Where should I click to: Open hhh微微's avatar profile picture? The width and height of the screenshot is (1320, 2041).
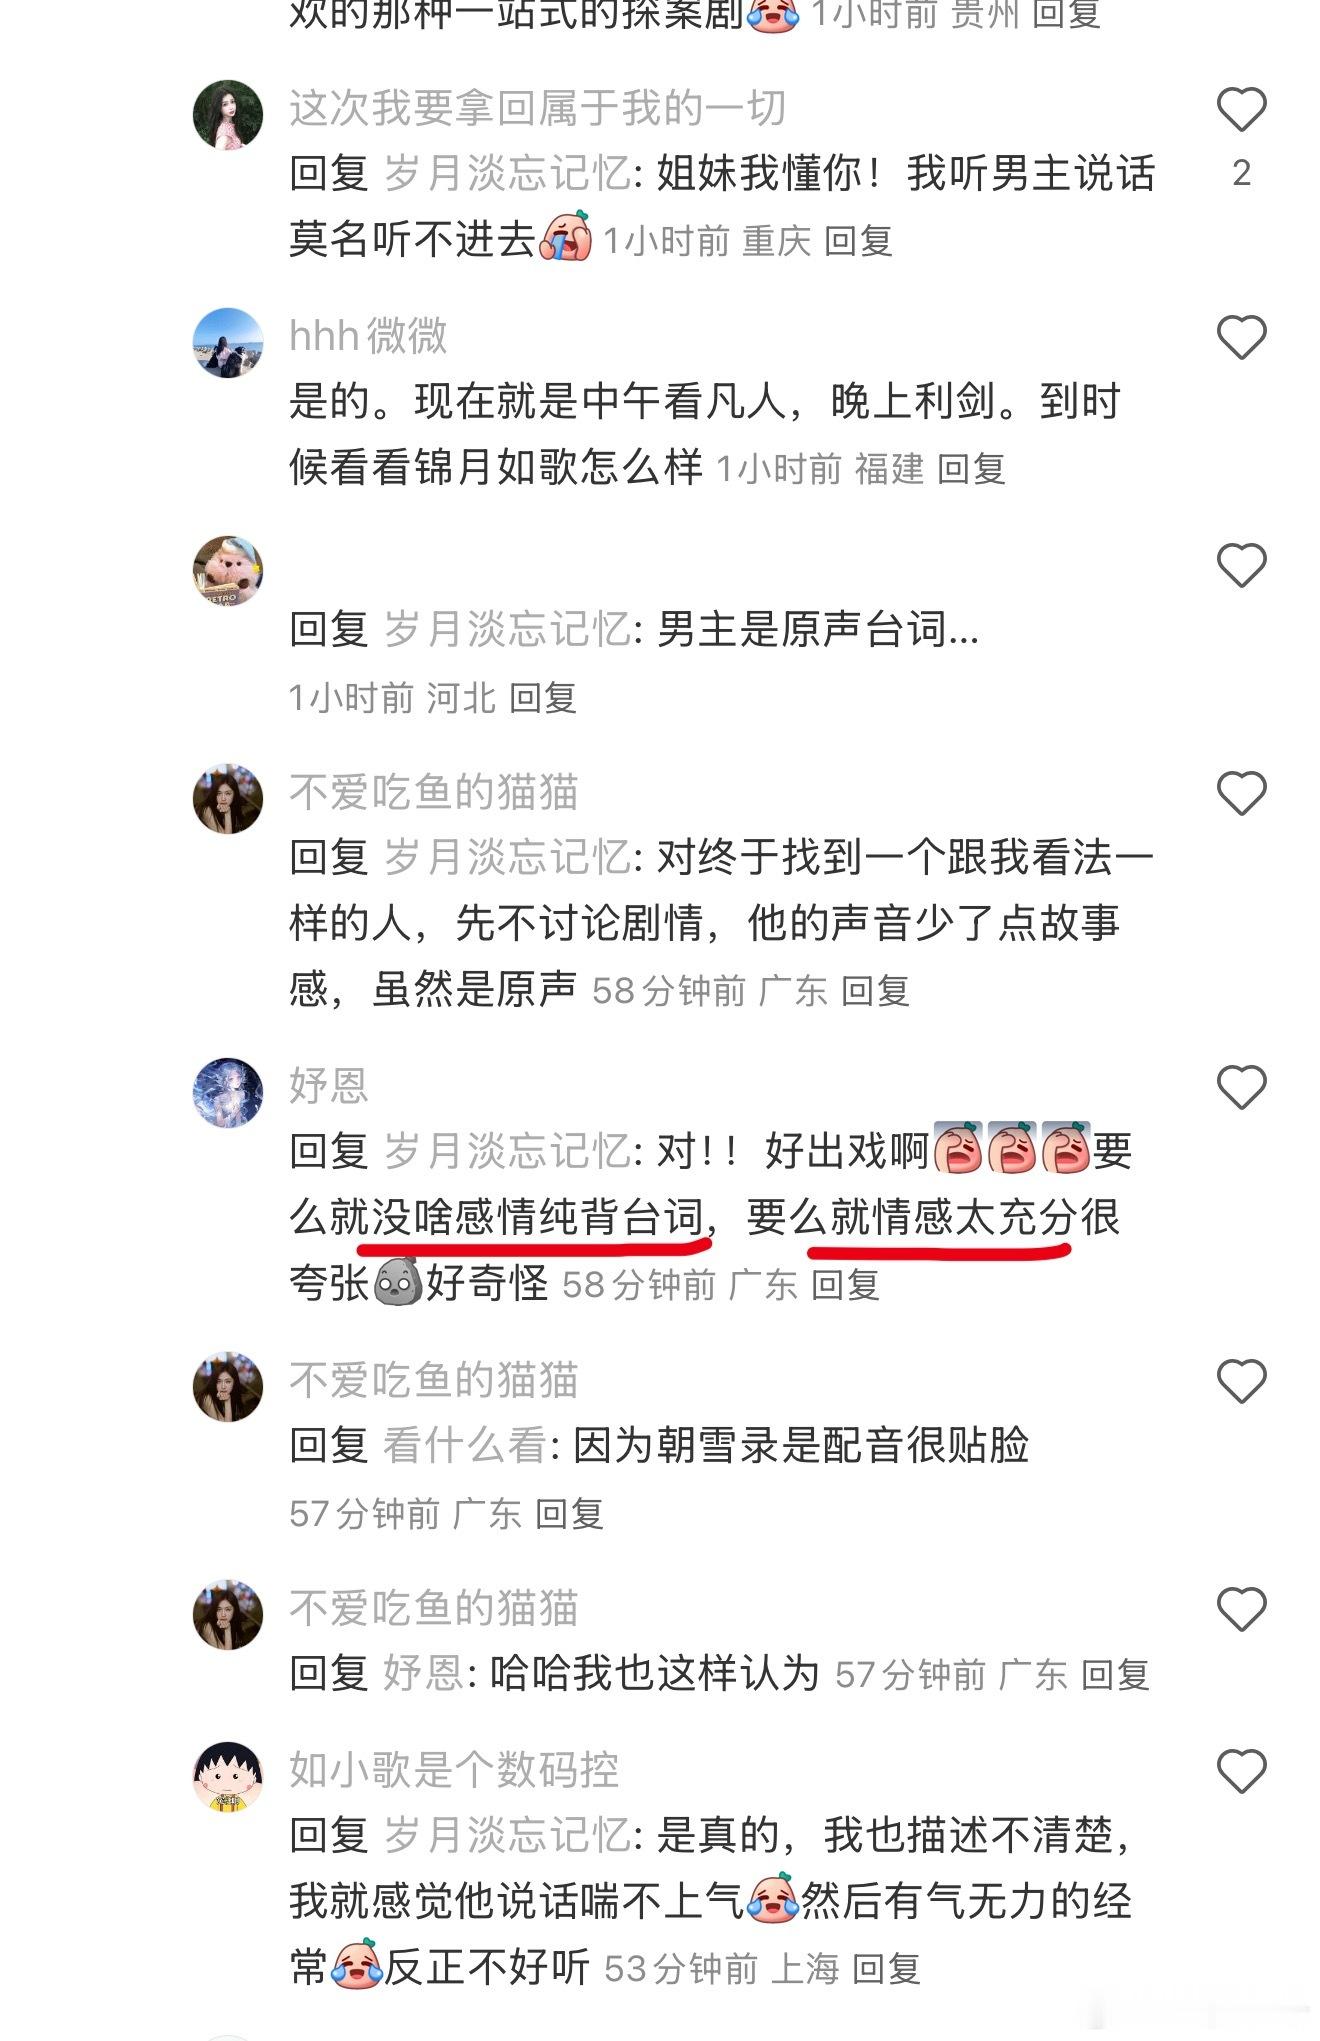click(x=227, y=342)
